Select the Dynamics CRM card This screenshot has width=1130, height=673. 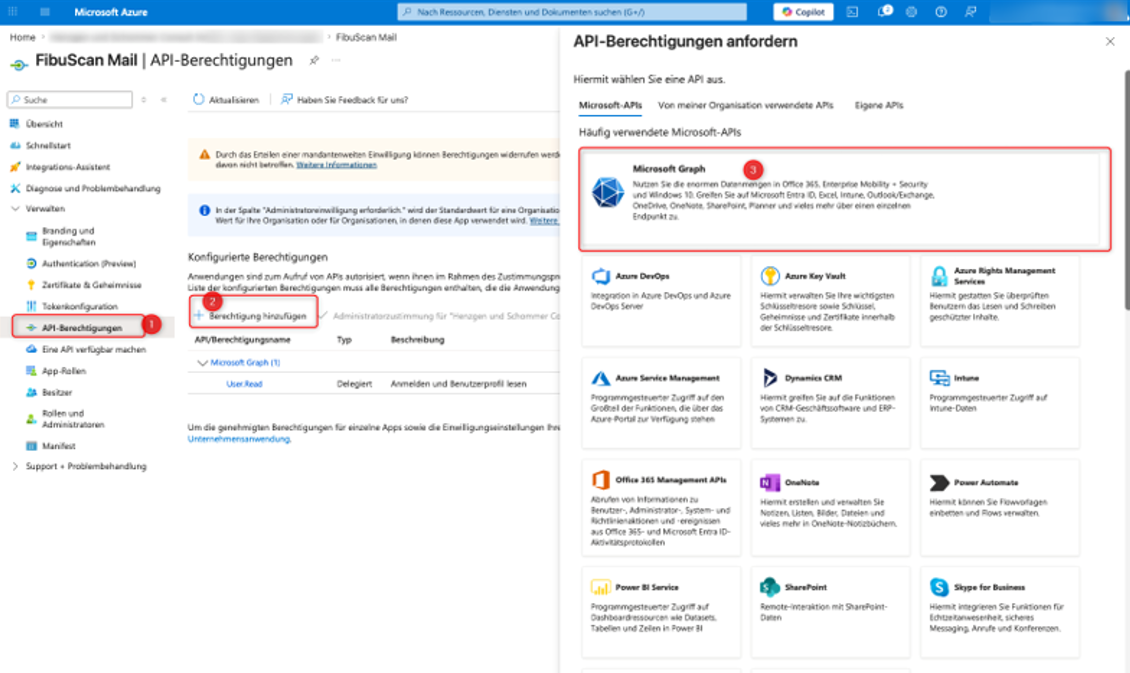click(x=830, y=403)
